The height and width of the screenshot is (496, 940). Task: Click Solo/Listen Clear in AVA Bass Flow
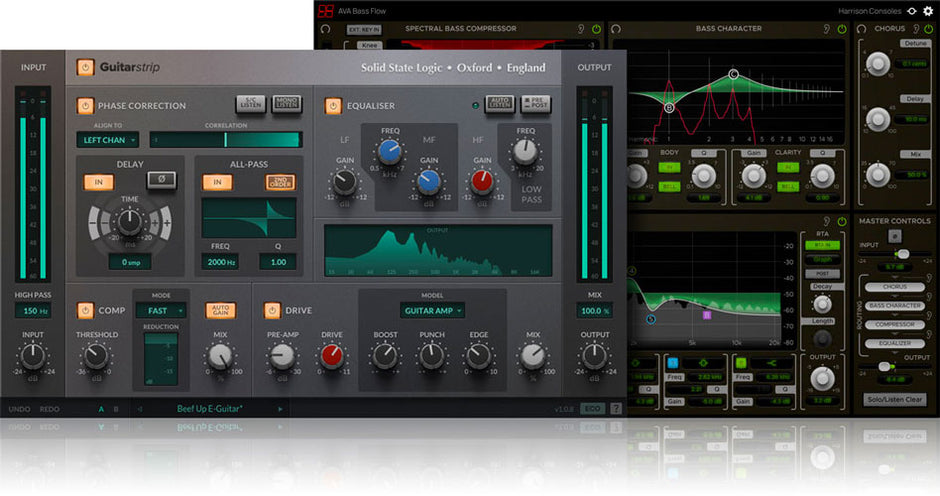894,399
